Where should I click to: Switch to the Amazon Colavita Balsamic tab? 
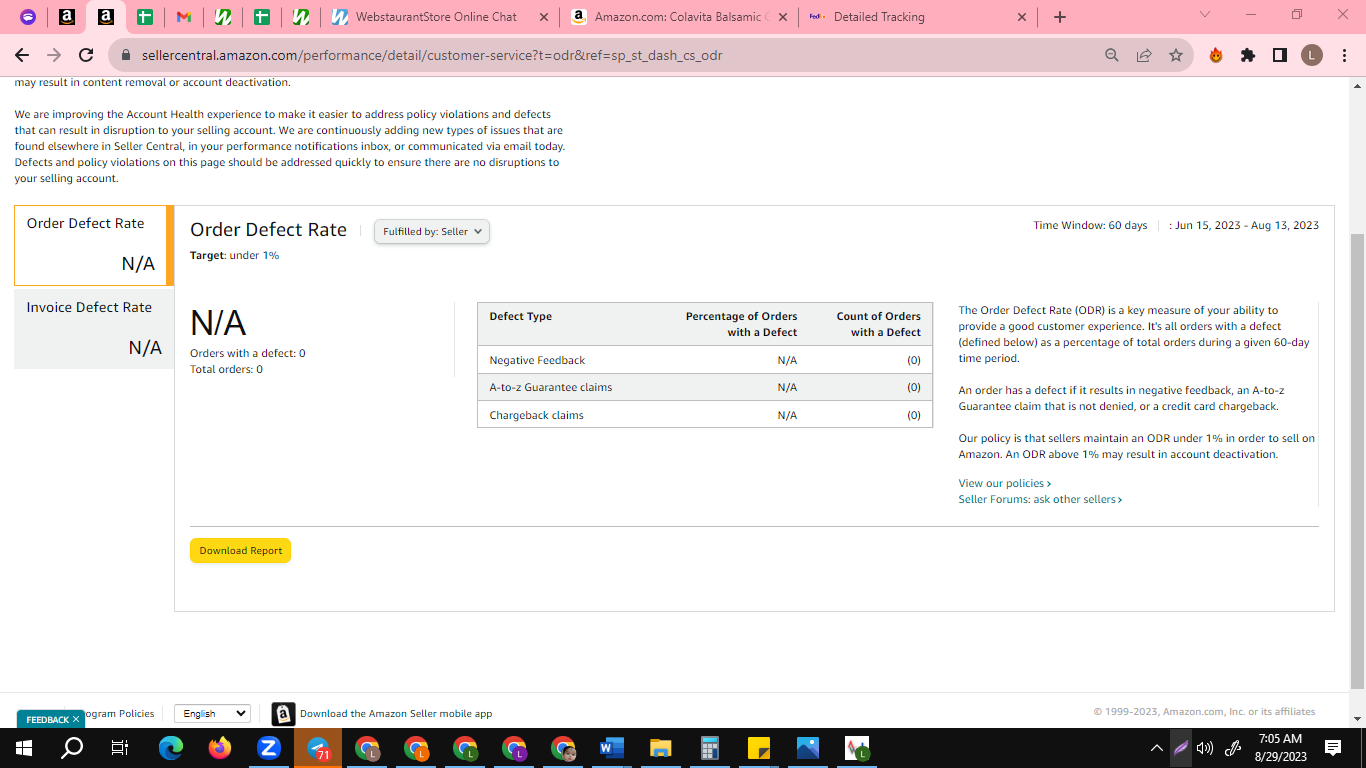pos(679,17)
